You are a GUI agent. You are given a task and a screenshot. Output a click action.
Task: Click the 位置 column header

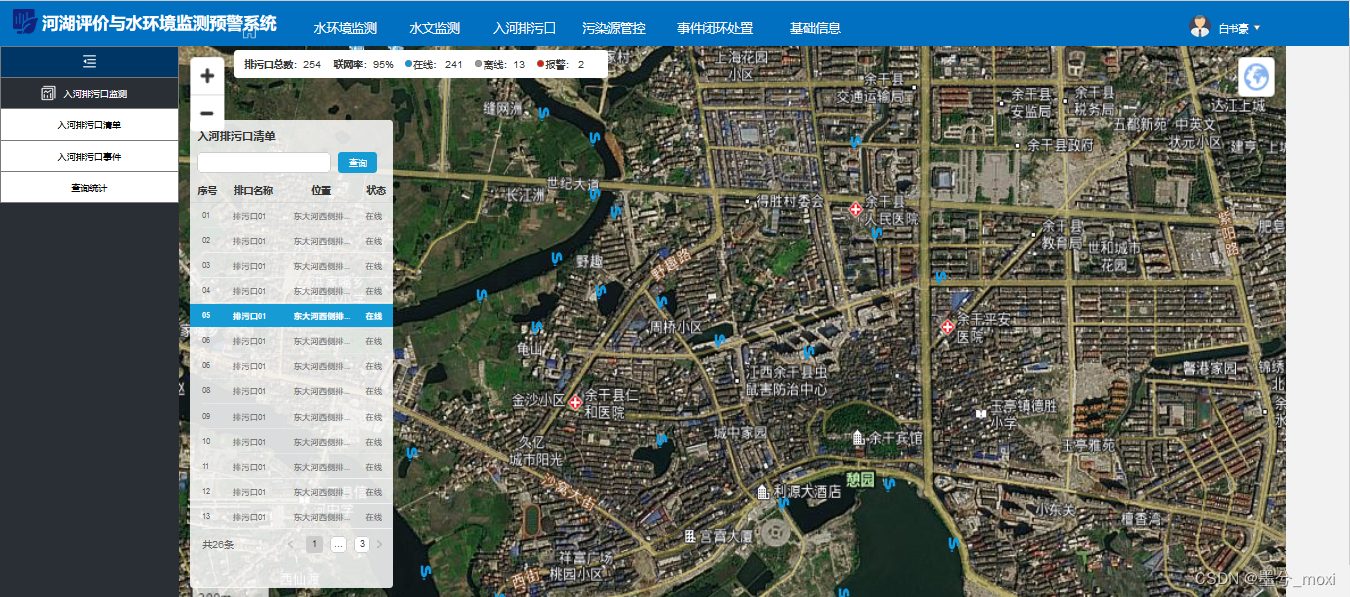[x=321, y=190]
